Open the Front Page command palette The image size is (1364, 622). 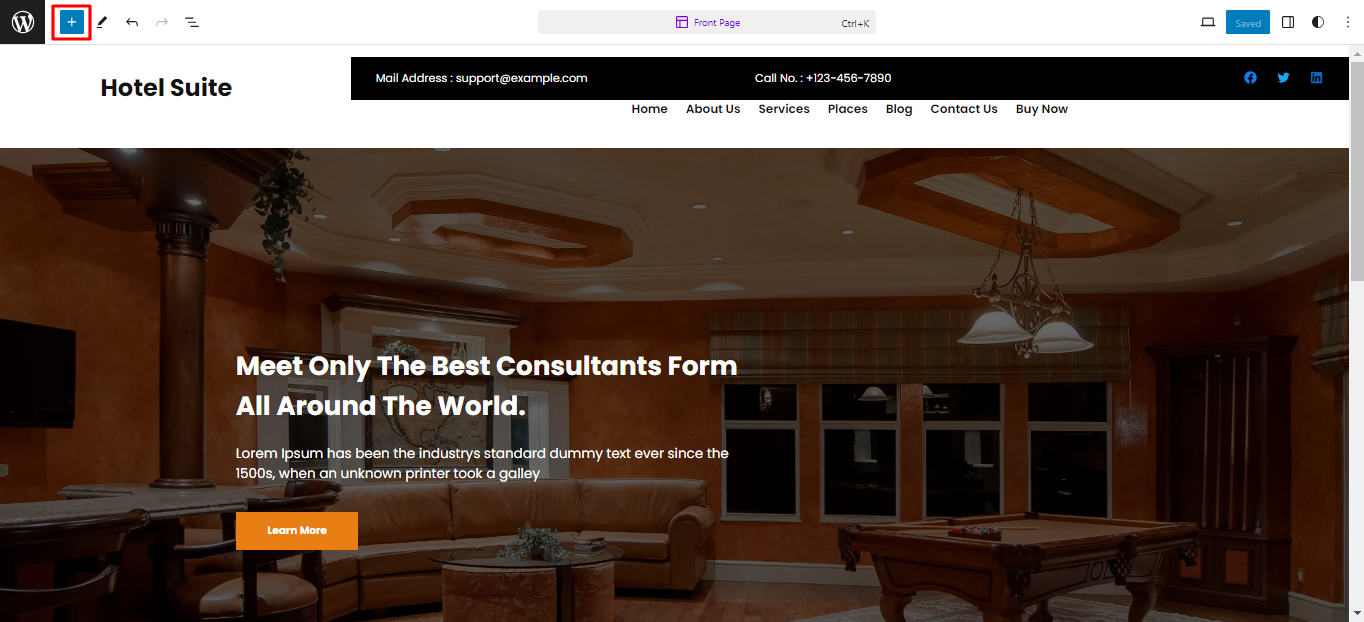pos(707,22)
